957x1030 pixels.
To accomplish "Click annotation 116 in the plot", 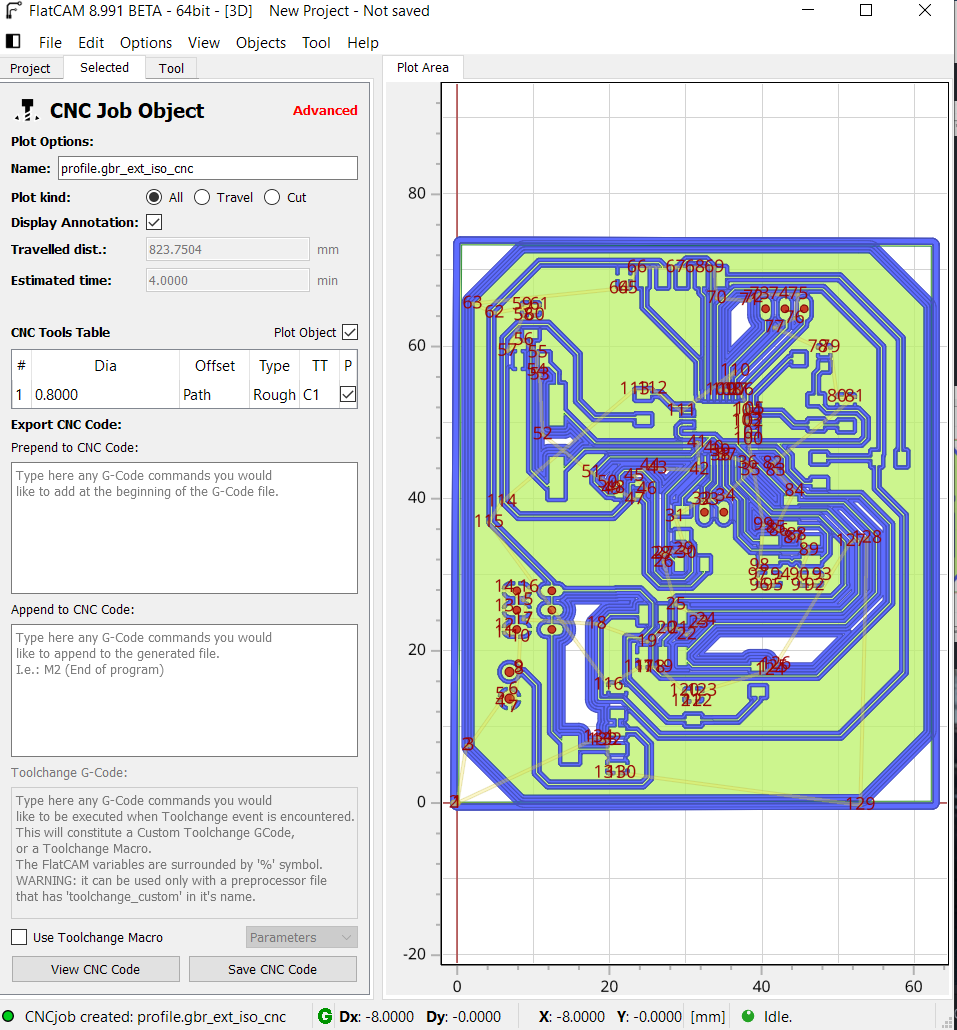I will 609,684.
